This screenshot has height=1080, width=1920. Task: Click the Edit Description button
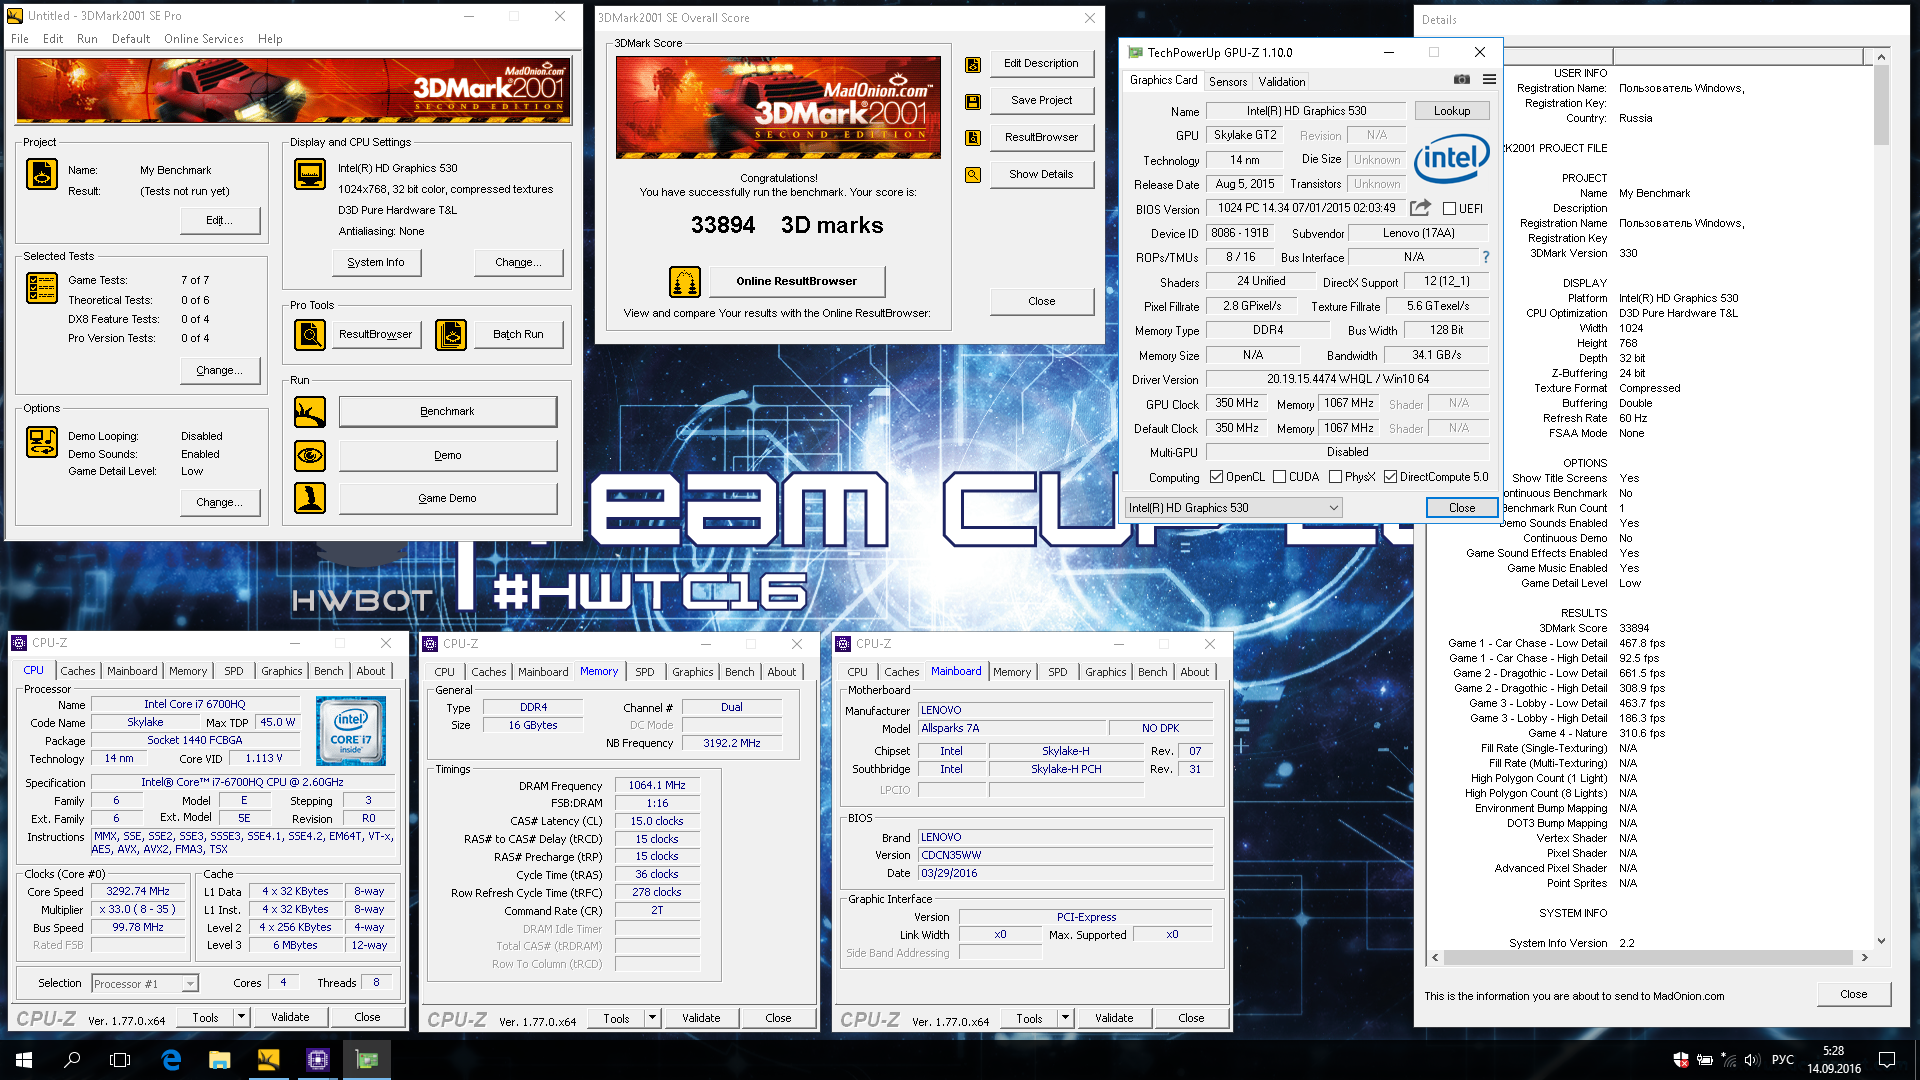1041,63
